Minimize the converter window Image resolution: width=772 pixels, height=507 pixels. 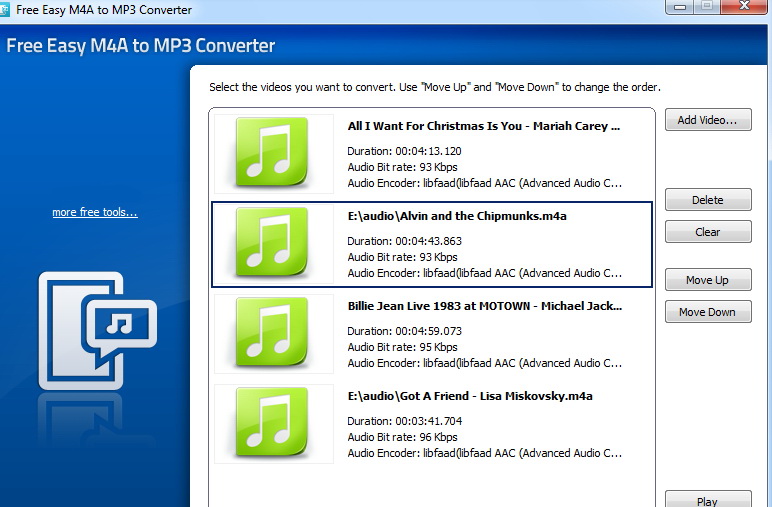pyautogui.click(x=680, y=7)
